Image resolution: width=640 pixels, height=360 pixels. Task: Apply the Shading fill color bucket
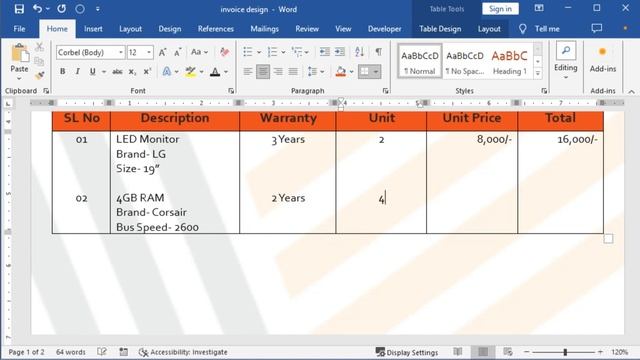pos(341,72)
